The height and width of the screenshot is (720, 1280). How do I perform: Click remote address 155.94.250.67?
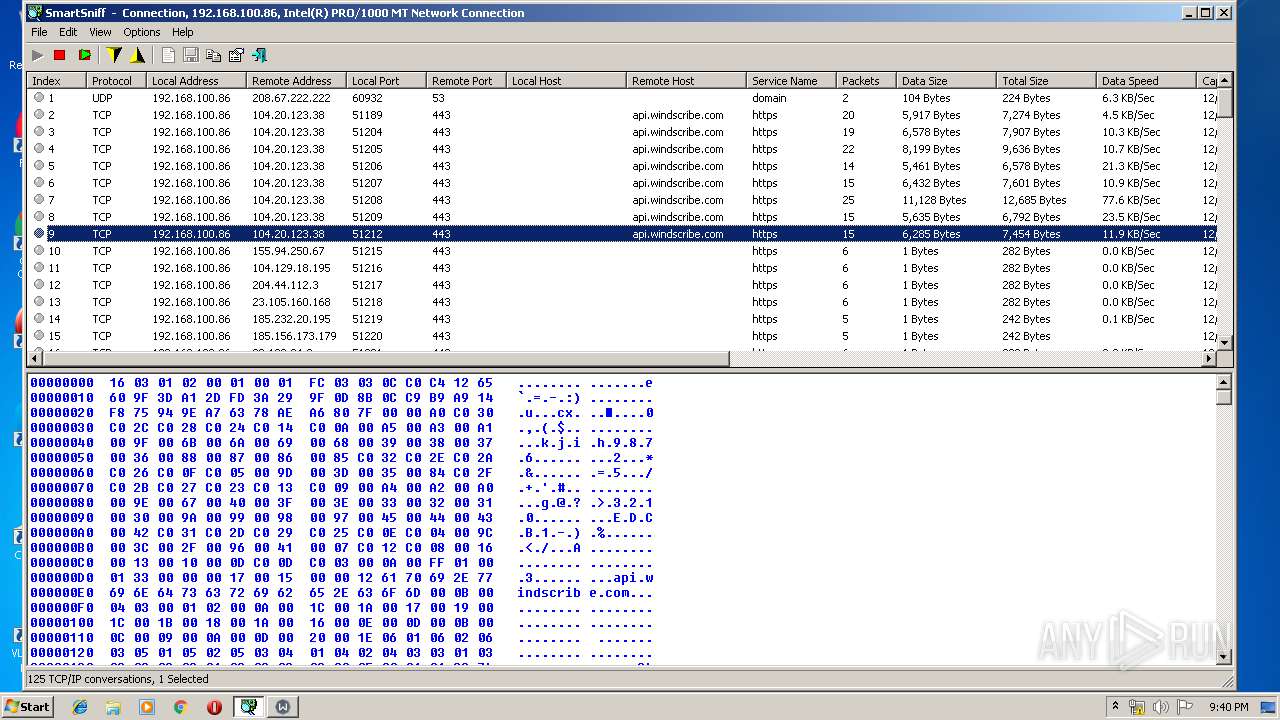pos(288,251)
